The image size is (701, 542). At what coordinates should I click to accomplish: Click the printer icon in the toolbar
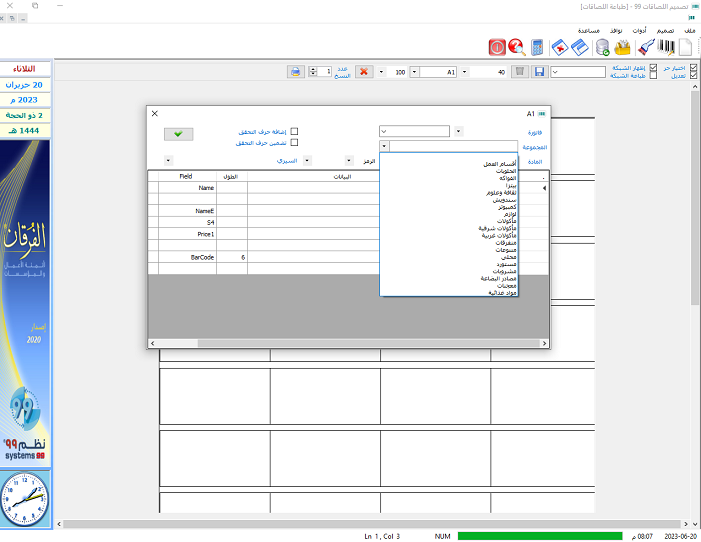295,72
